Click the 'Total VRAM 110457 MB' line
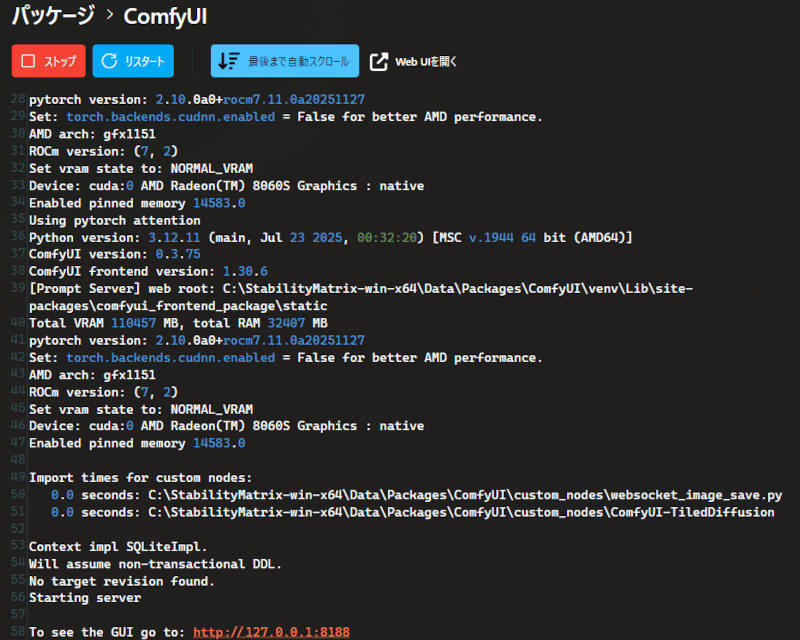 click(x=178, y=323)
